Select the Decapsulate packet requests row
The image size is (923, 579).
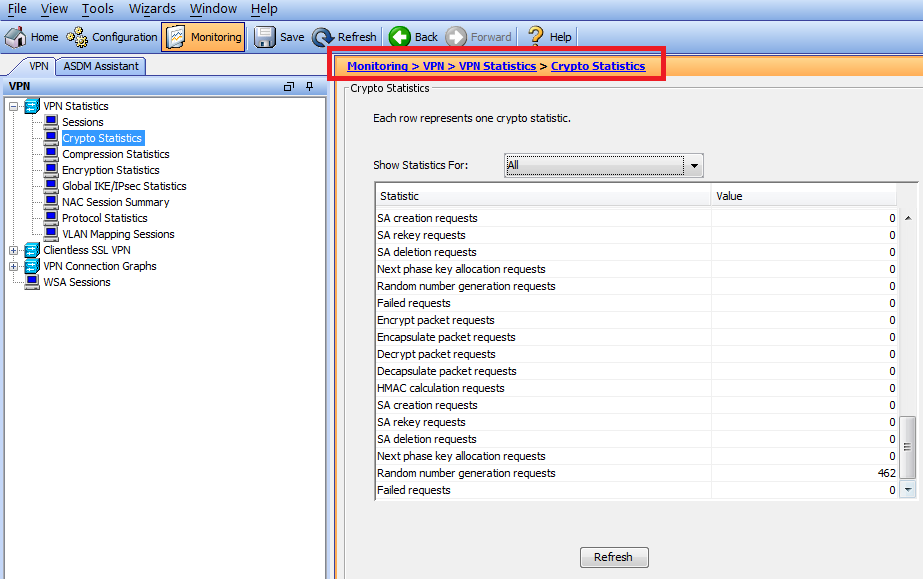click(636, 371)
